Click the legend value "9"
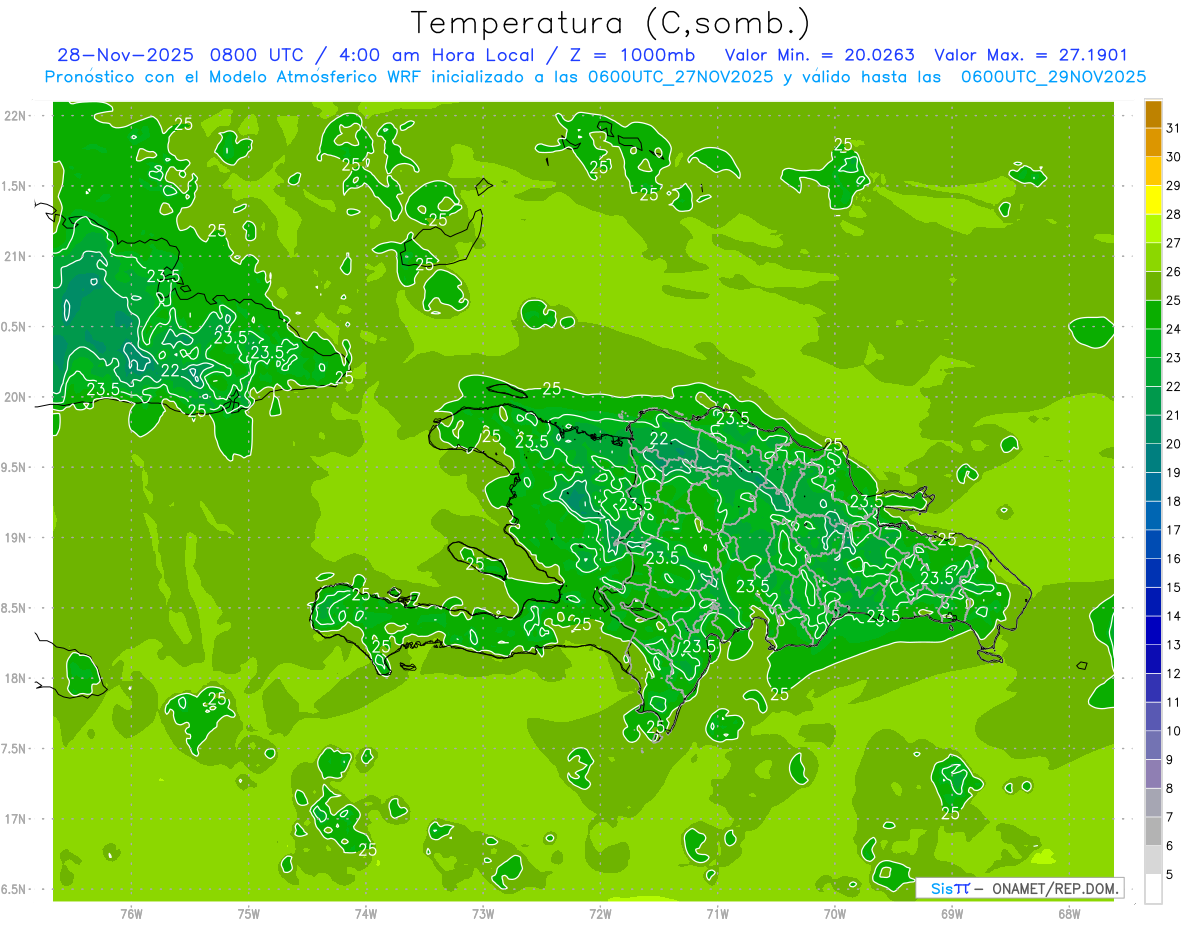 coord(1170,761)
